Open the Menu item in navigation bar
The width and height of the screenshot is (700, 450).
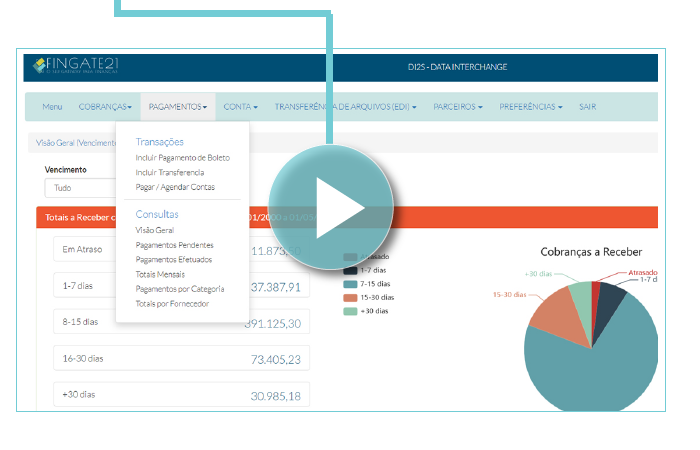(52, 107)
